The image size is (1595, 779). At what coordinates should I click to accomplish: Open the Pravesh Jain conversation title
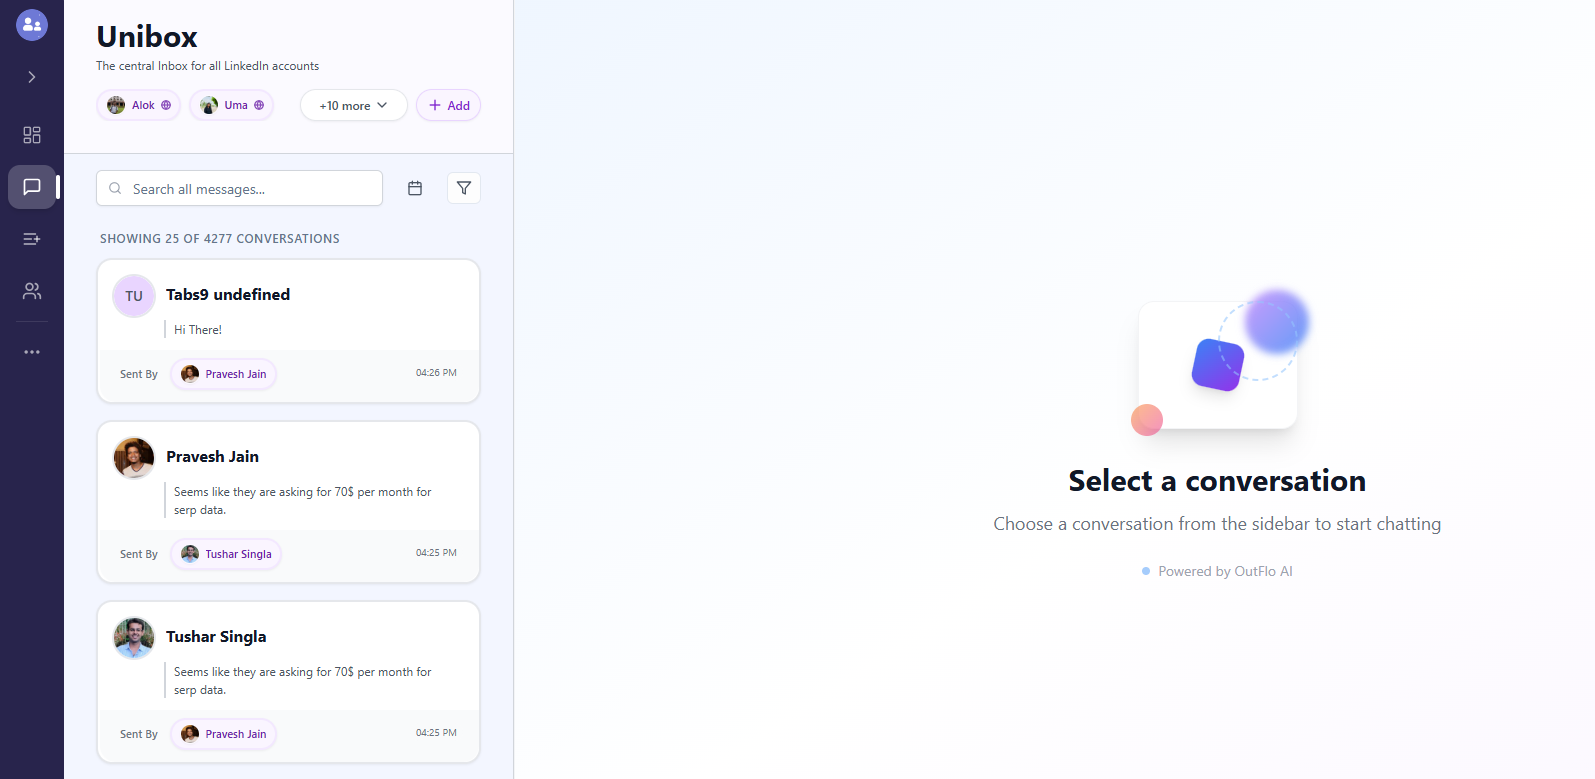212,456
